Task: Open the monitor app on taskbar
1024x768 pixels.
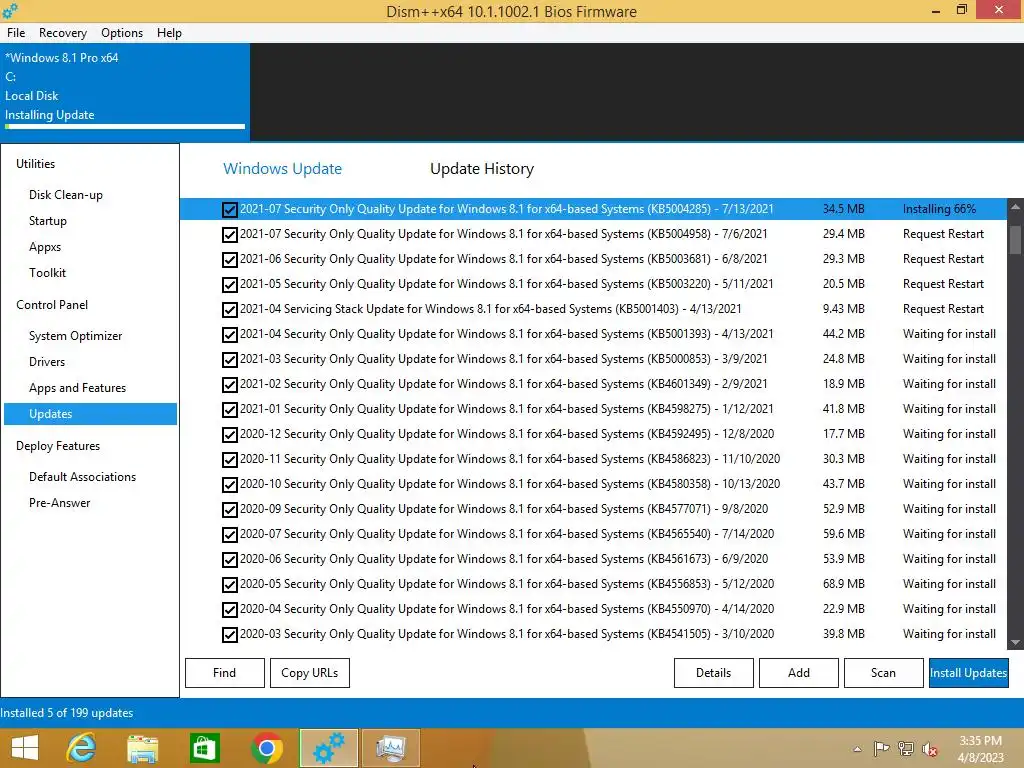Action: pyautogui.click(x=391, y=748)
